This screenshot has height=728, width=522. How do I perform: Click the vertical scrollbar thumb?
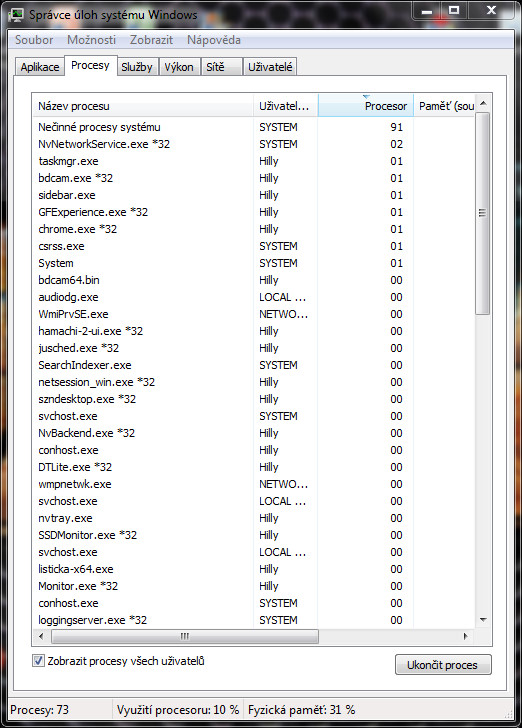pyautogui.click(x=483, y=214)
